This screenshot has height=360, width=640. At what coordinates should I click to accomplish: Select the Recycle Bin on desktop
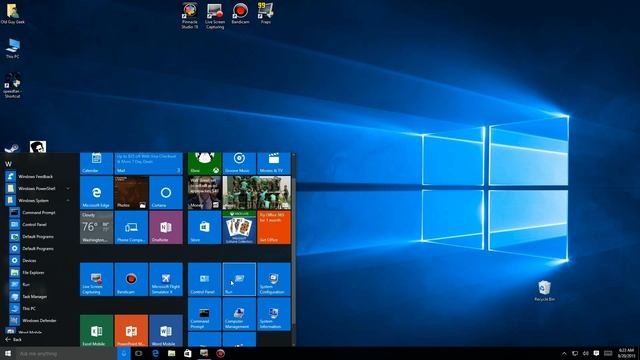click(x=544, y=291)
